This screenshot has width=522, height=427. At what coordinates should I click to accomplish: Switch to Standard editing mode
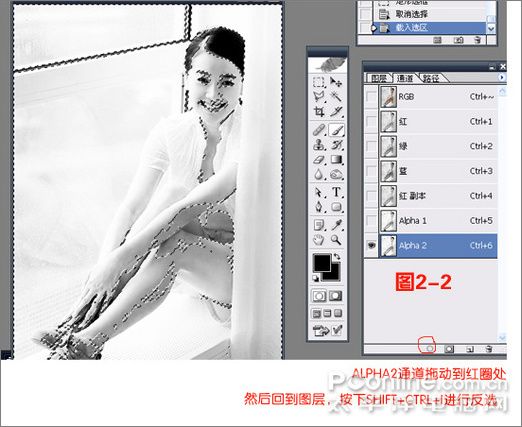(319, 296)
